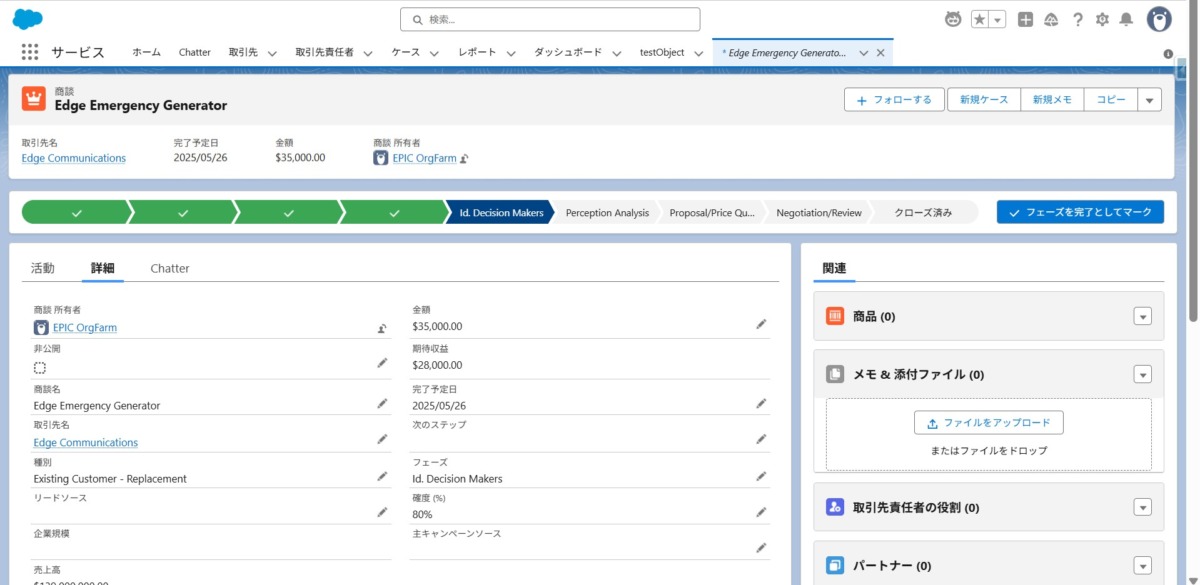This screenshot has height=585, width=1200.
Task: Switch to the 詳細 tab
Action: [103, 268]
